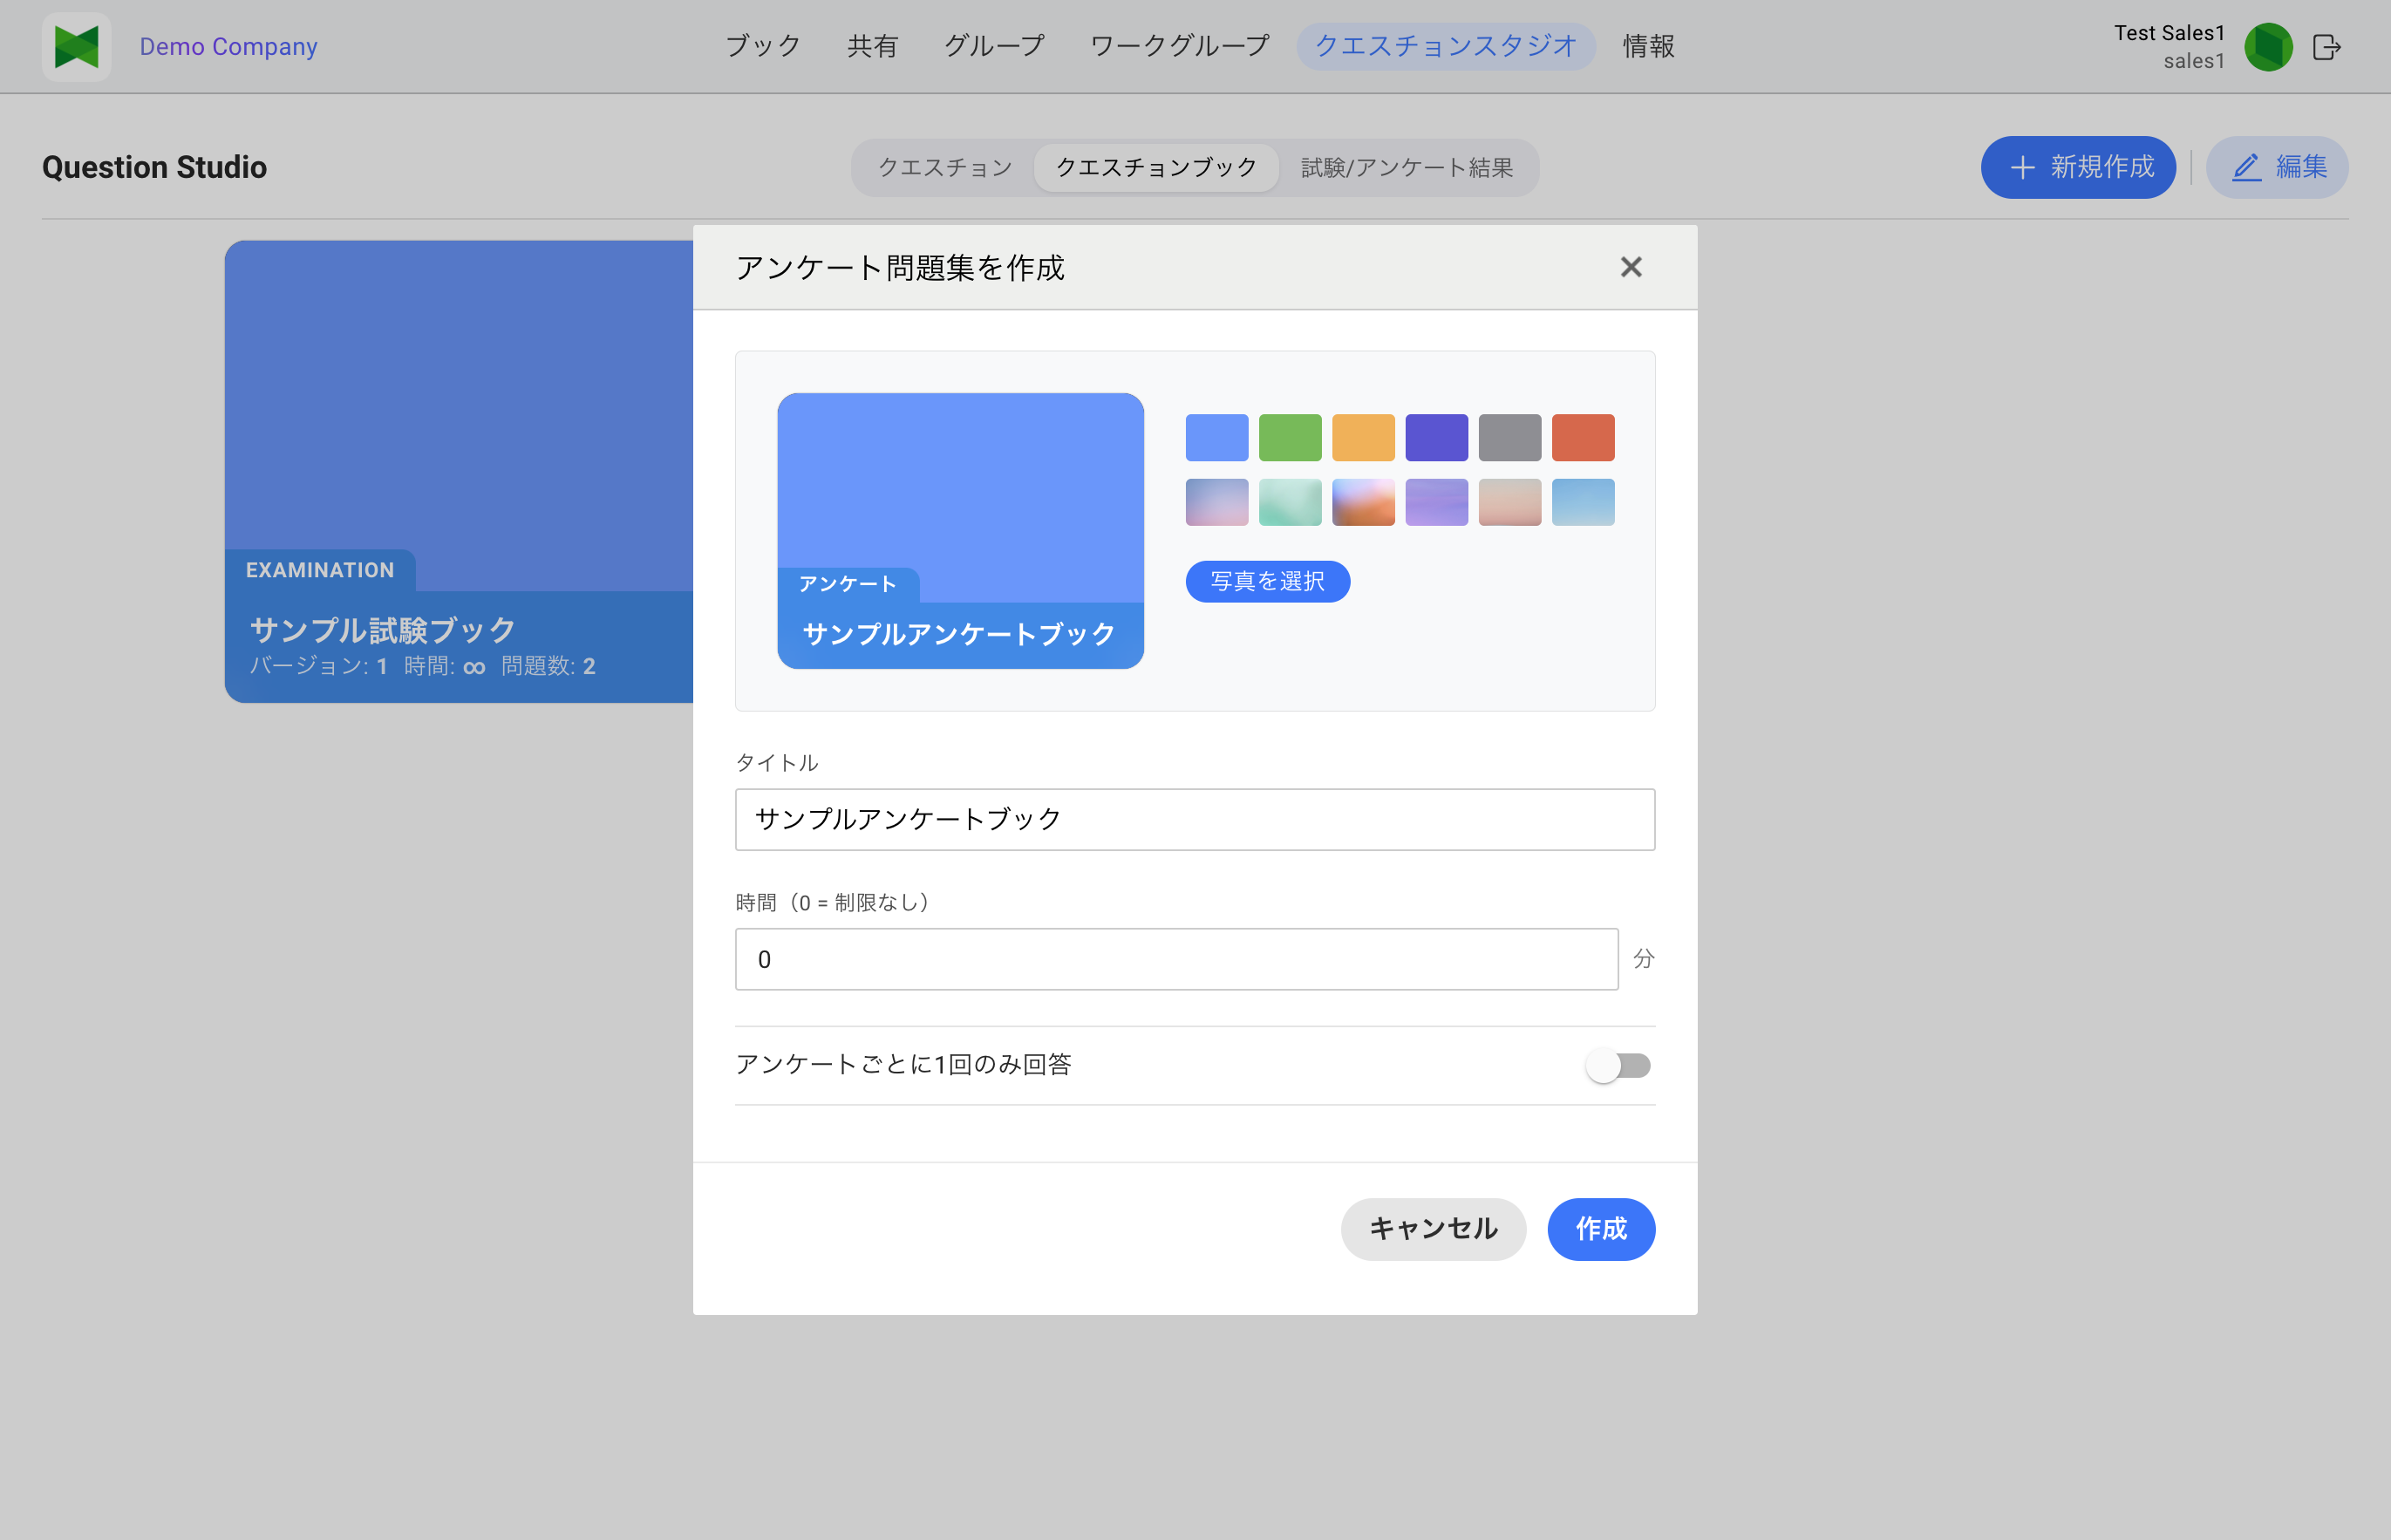
Task: Select the クエスチョンスタジオ menu item
Action: pos(1445,46)
